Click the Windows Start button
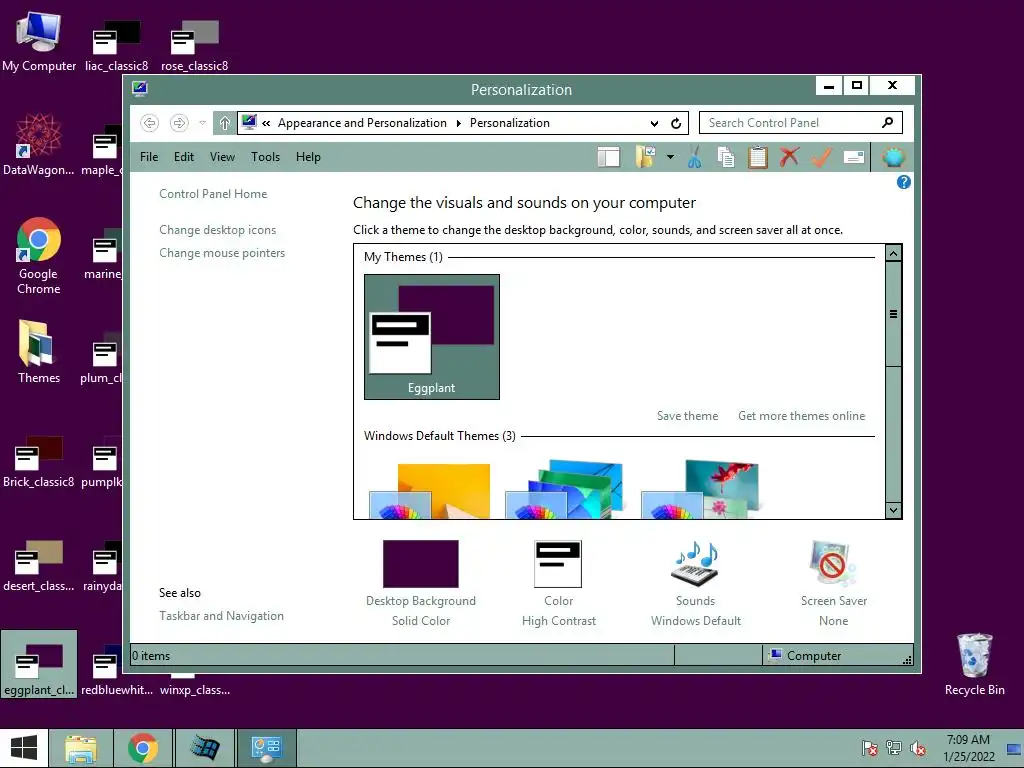Image resolution: width=1024 pixels, height=768 pixels. (24, 748)
